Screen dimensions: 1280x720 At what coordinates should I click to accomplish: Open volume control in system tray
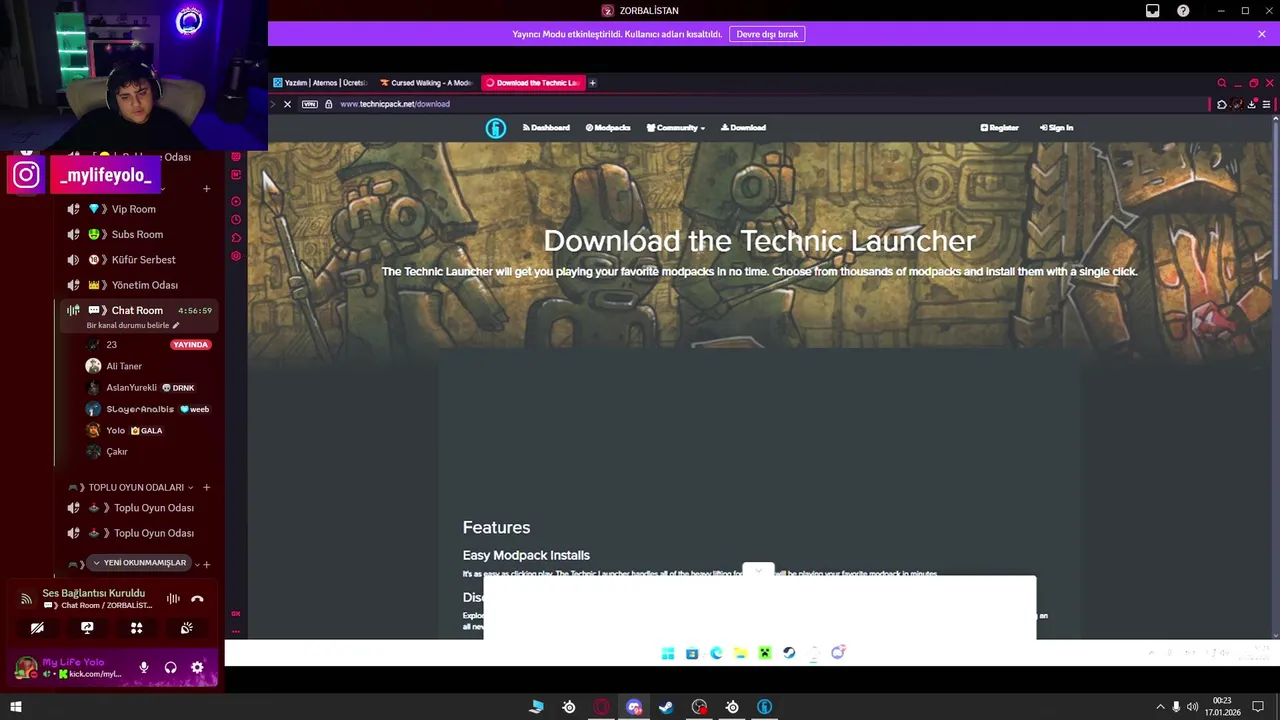(x=1192, y=707)
